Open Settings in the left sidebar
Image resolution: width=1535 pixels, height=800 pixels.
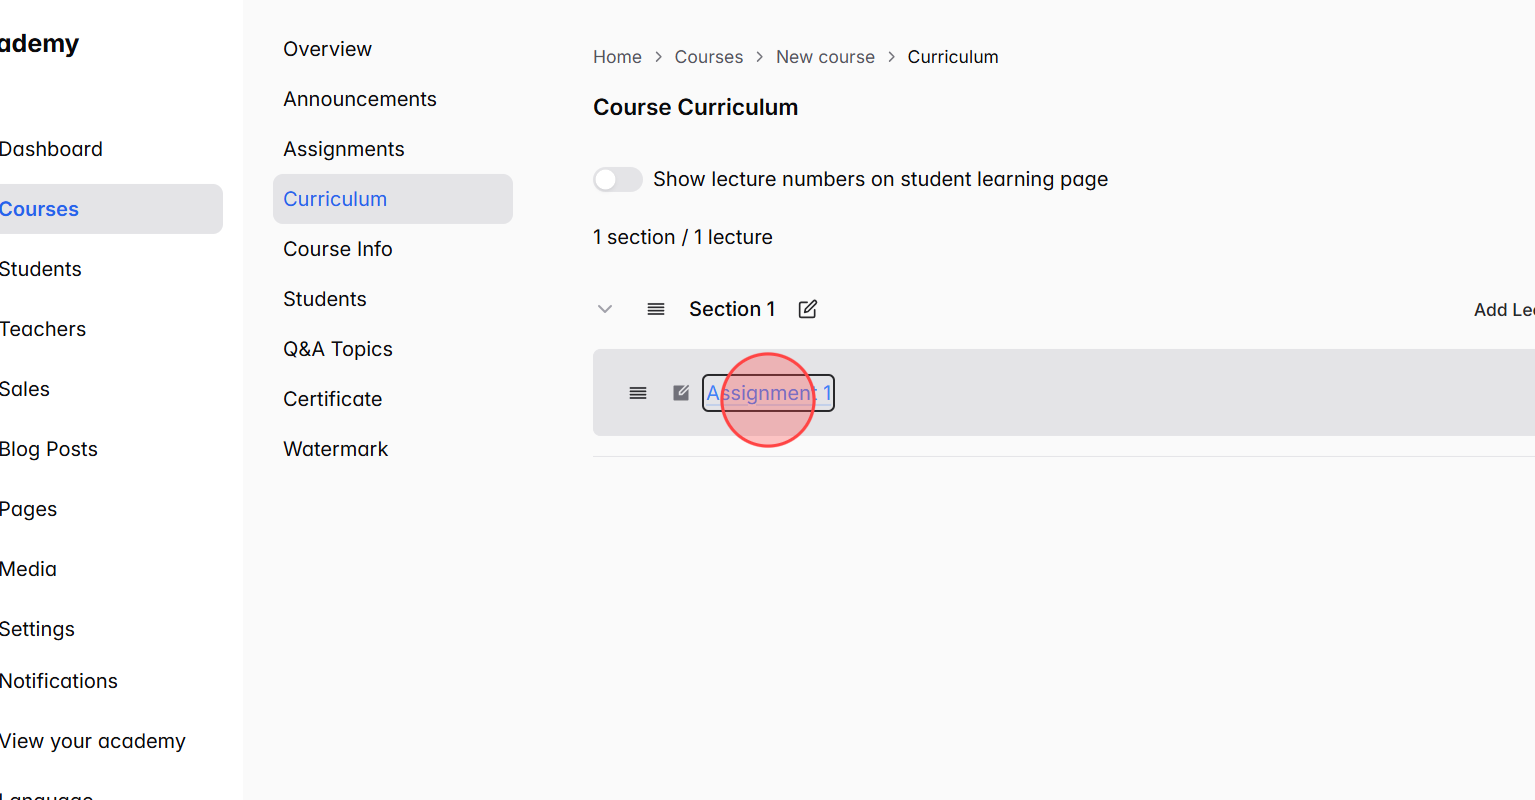tap(37, 628)
